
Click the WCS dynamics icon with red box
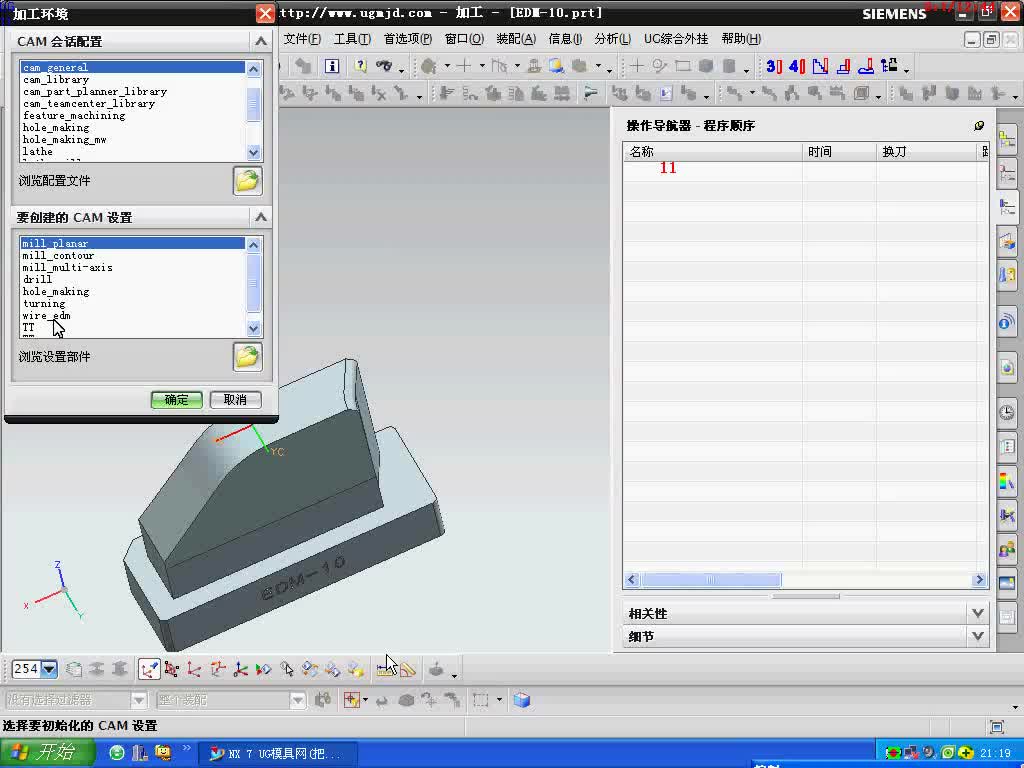pos(172,669)
